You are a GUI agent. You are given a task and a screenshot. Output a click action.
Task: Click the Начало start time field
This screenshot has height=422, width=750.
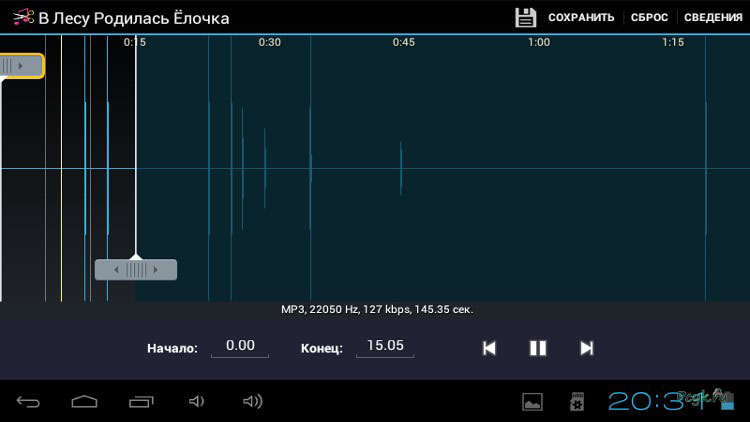(240, 346)
